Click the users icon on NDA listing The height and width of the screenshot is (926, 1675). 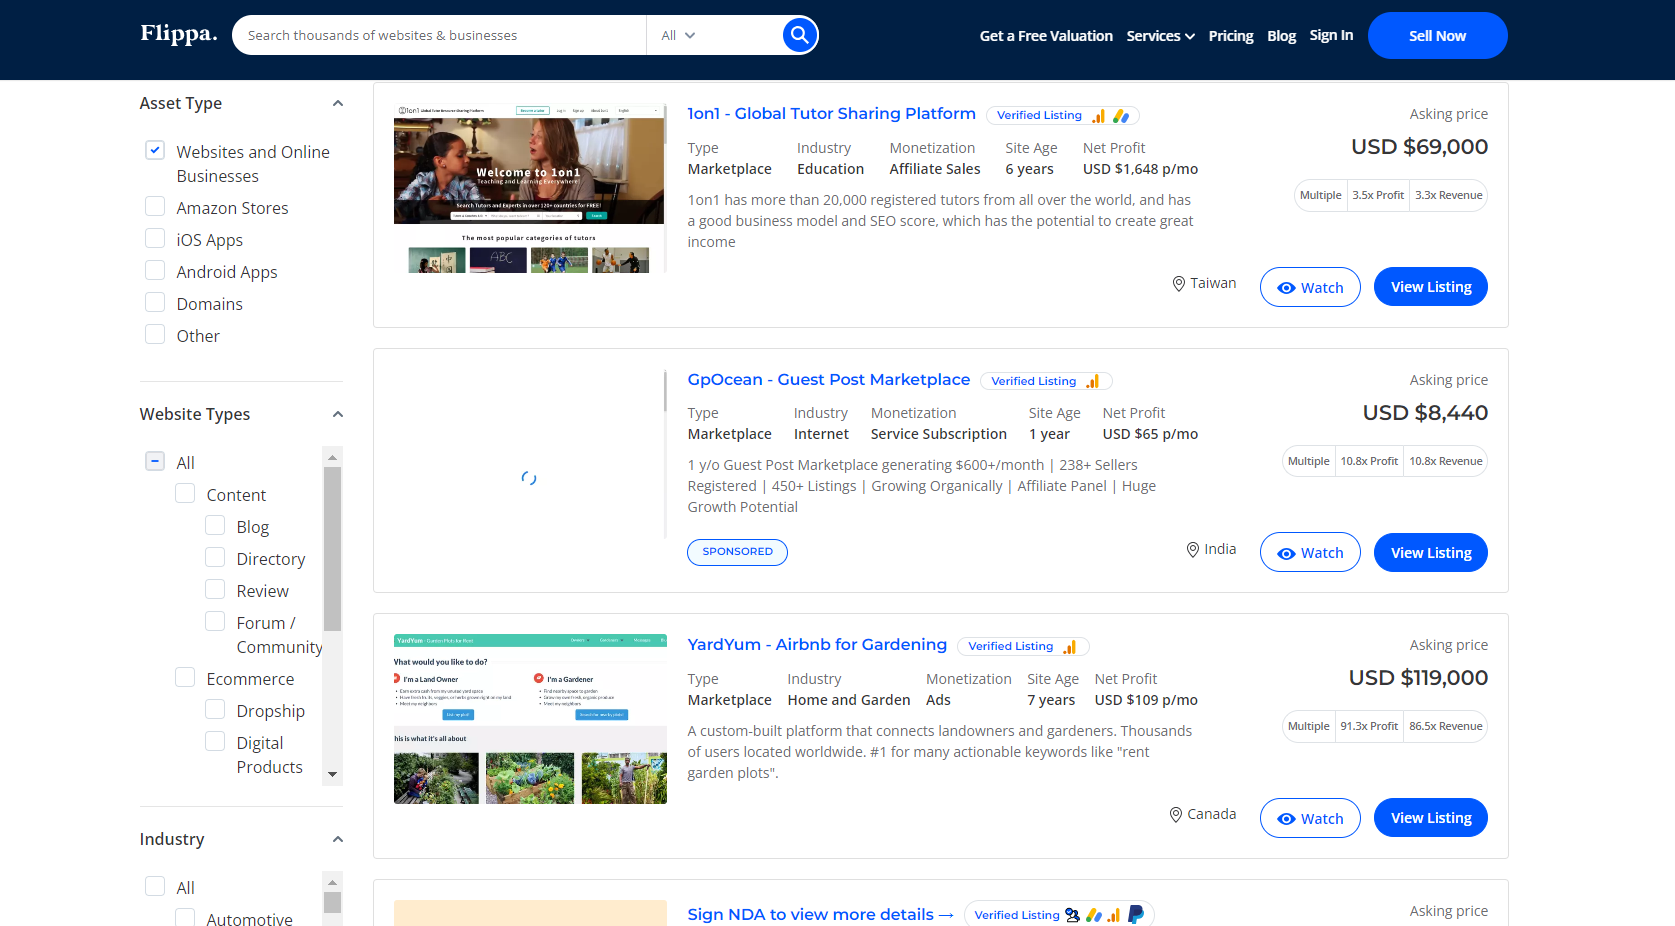[1073, 915]
